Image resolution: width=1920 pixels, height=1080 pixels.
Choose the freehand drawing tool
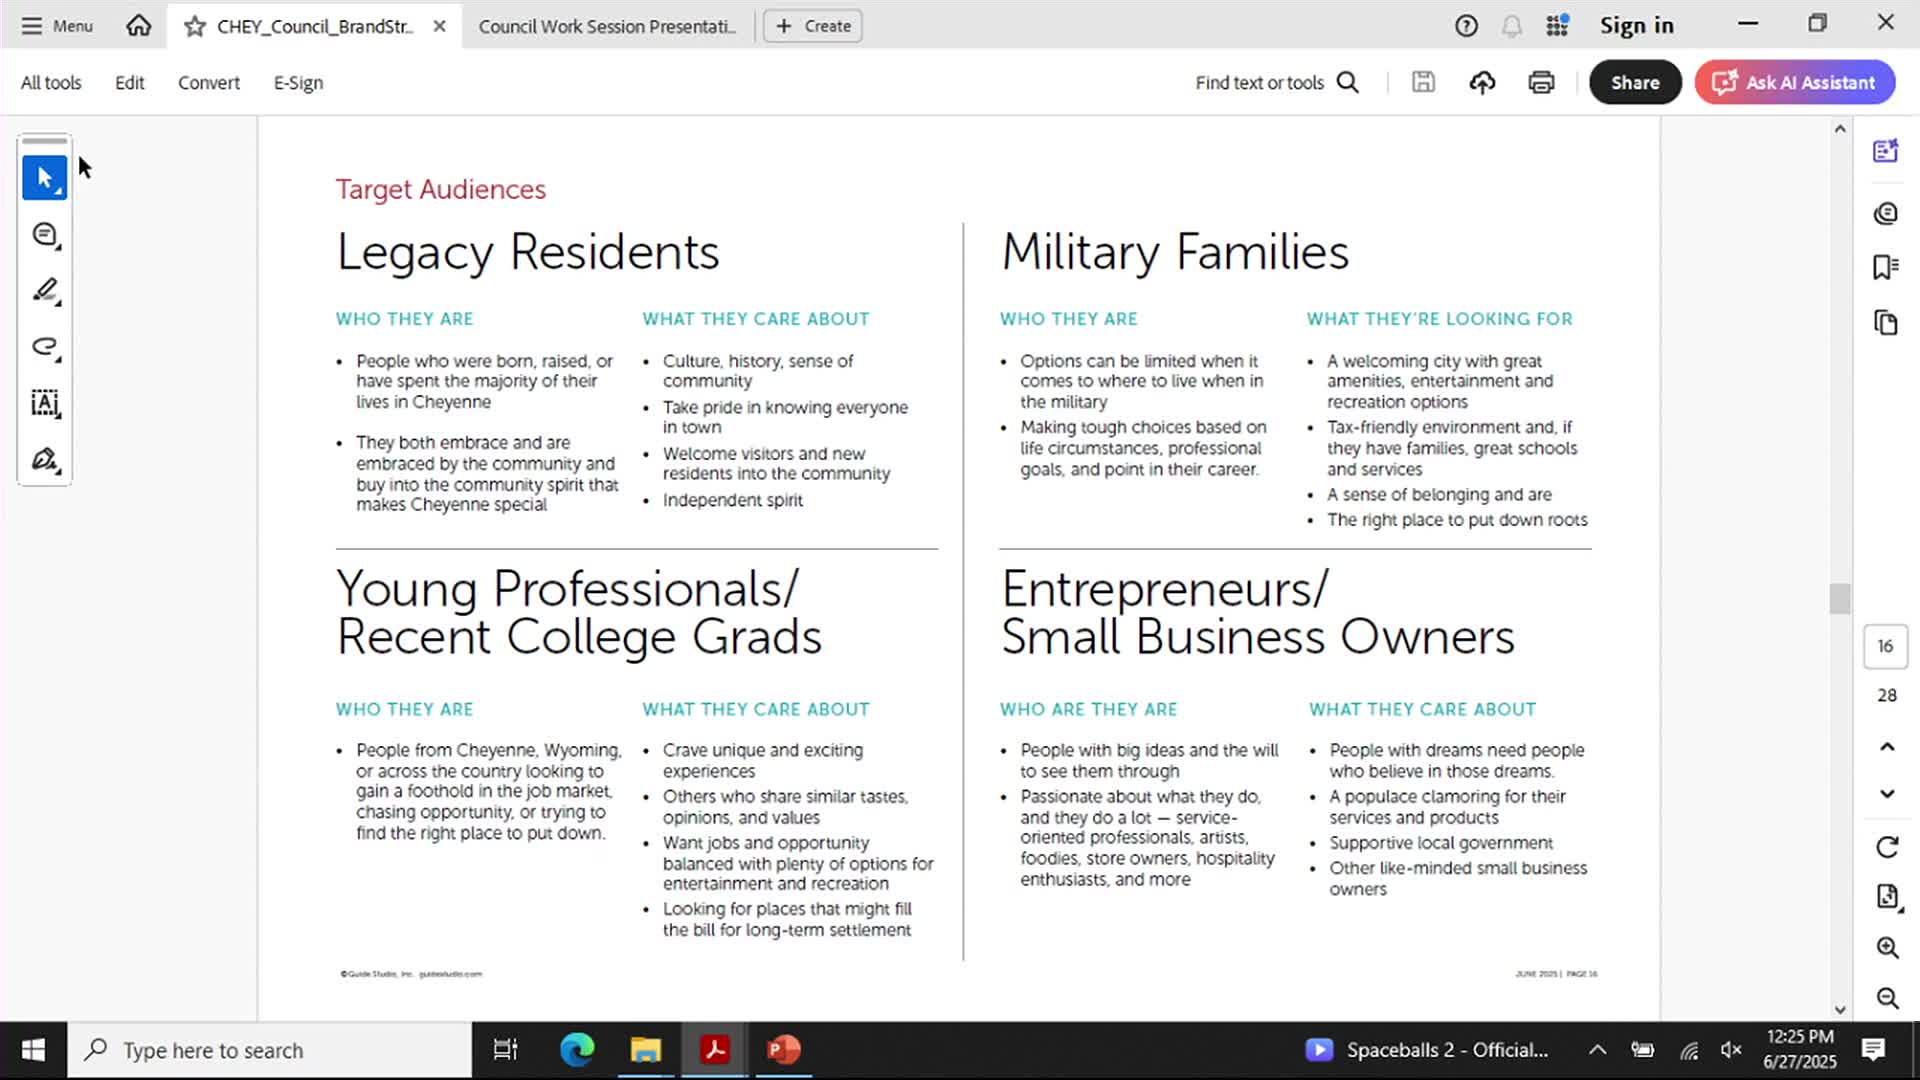45,346
